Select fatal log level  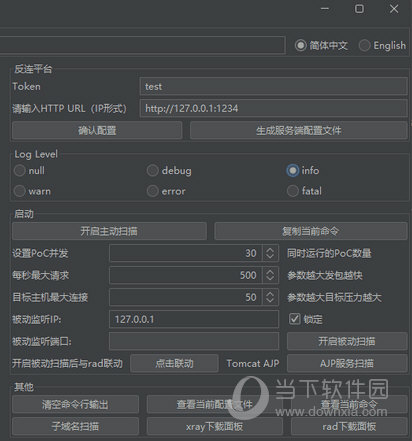tap(293, 191)
